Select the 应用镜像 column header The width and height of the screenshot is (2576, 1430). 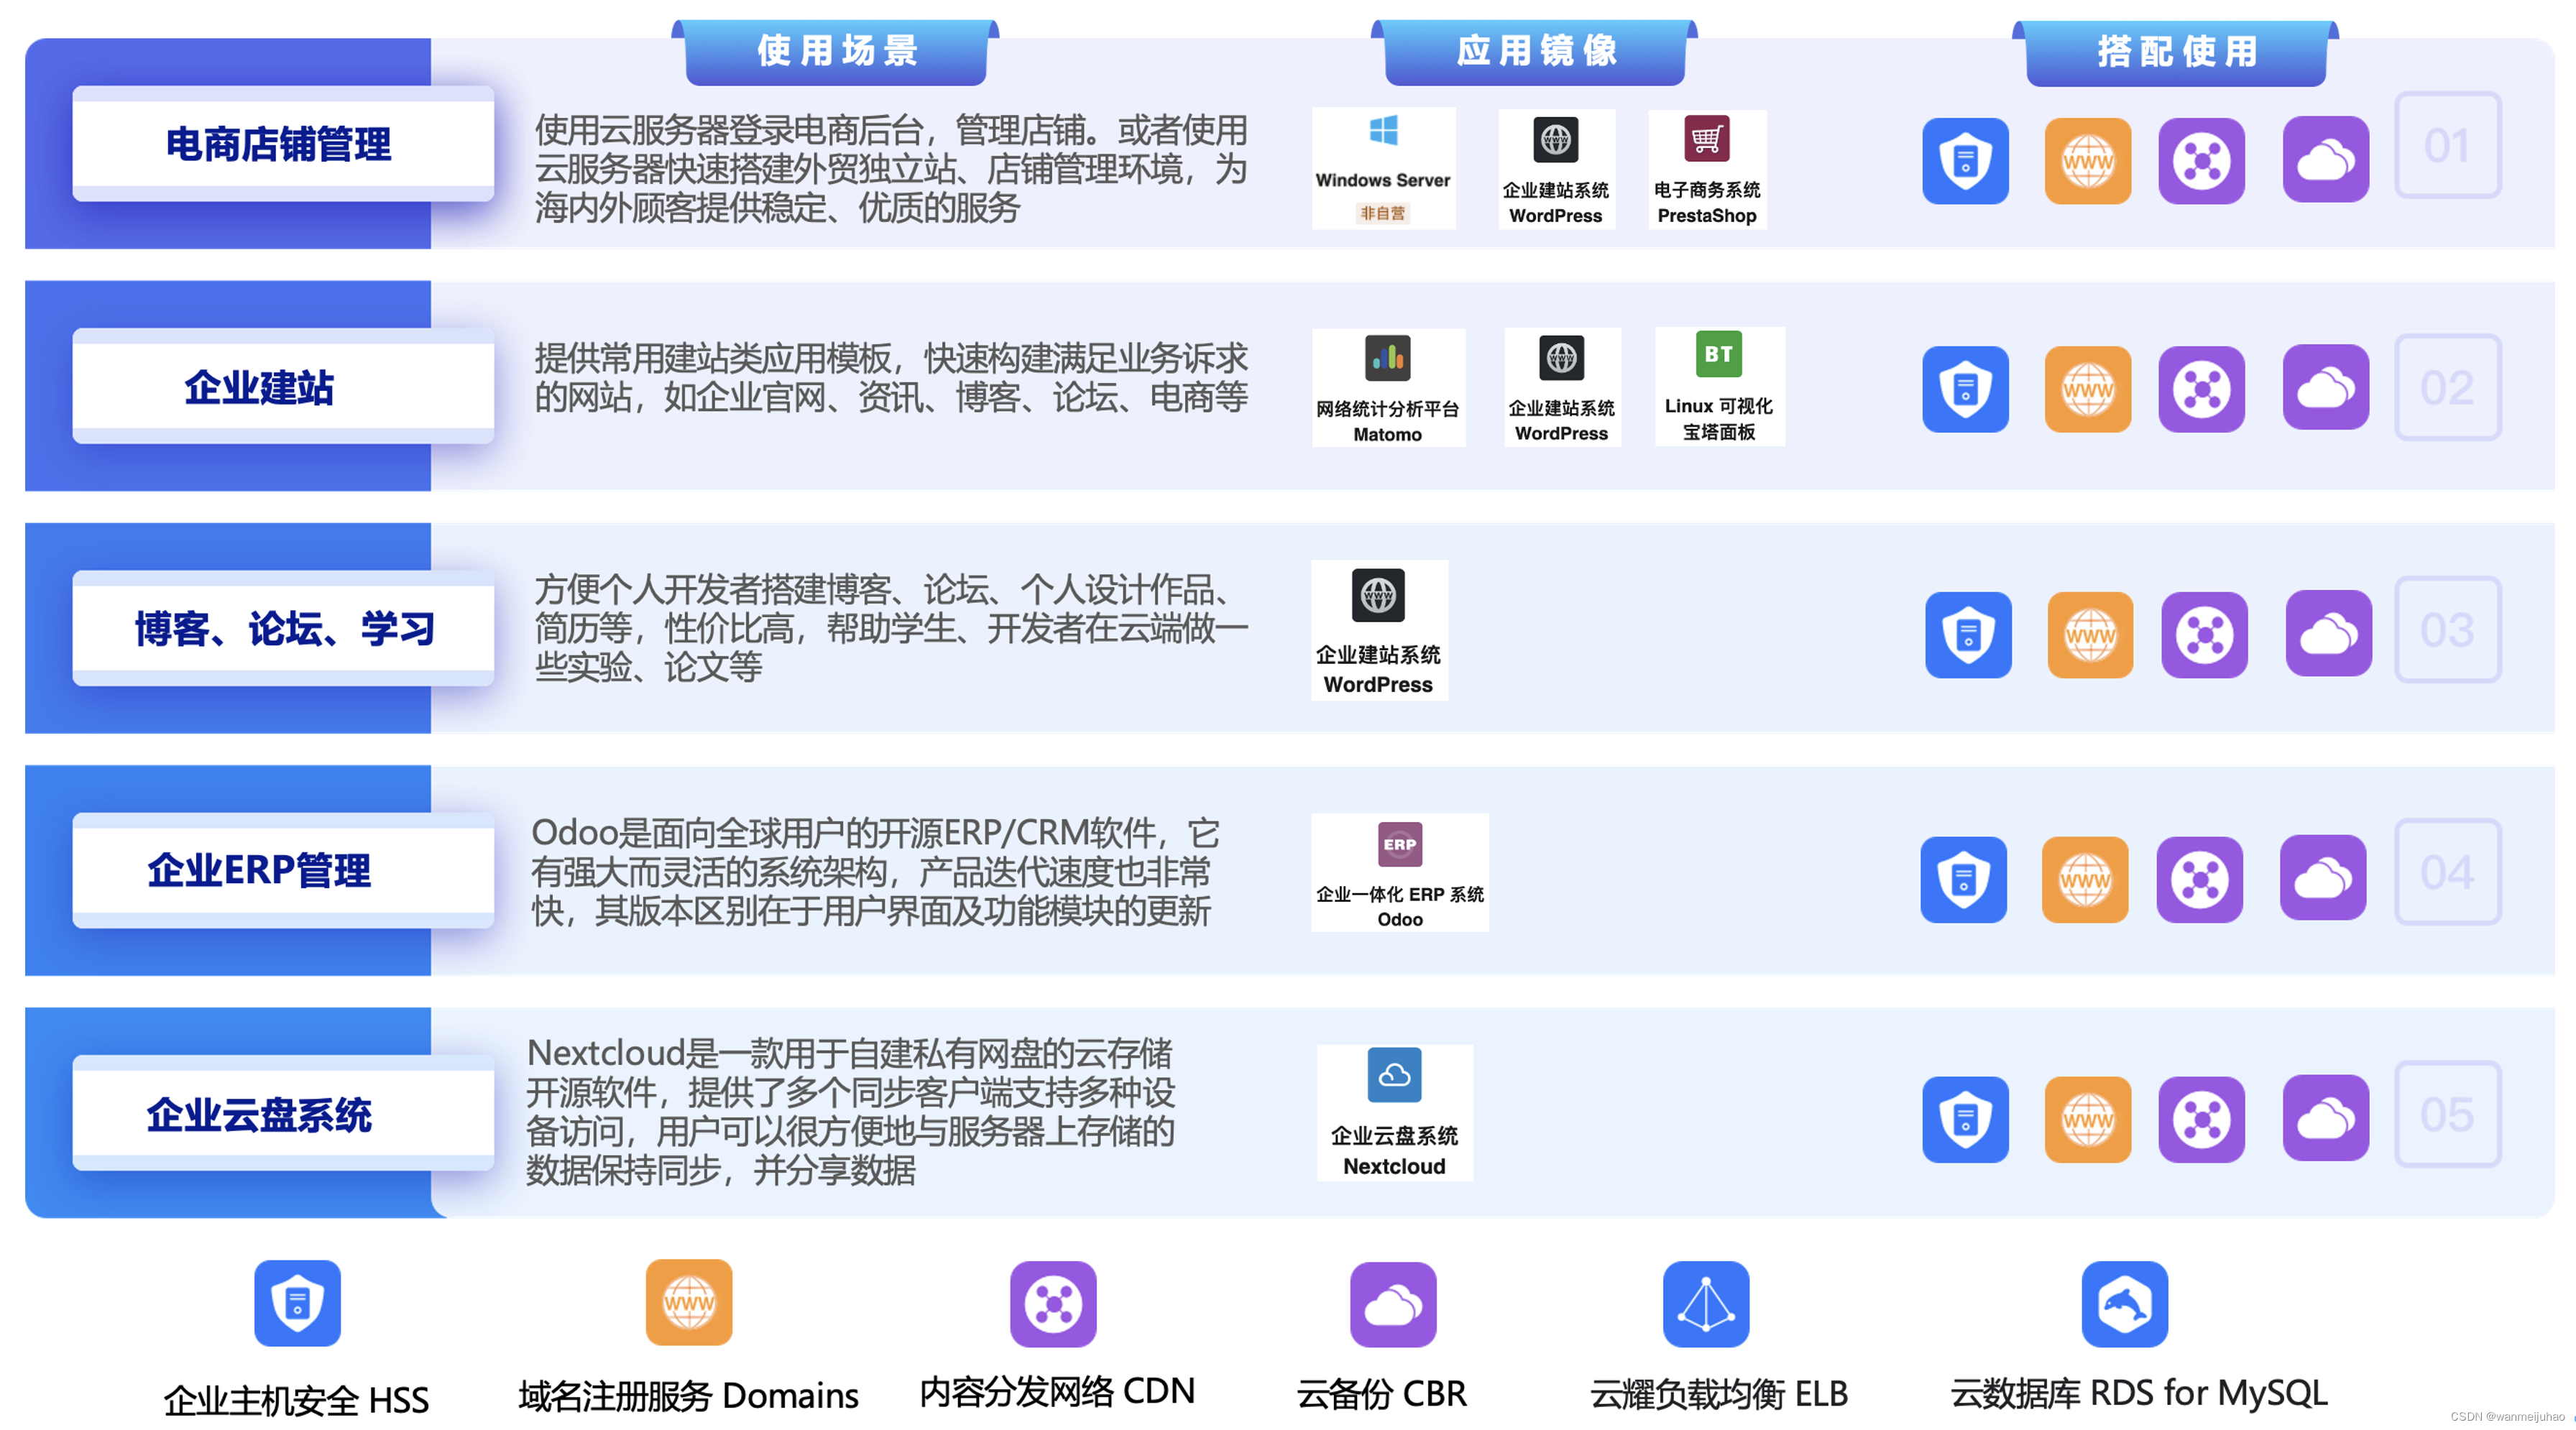(x=1535, y=52)
